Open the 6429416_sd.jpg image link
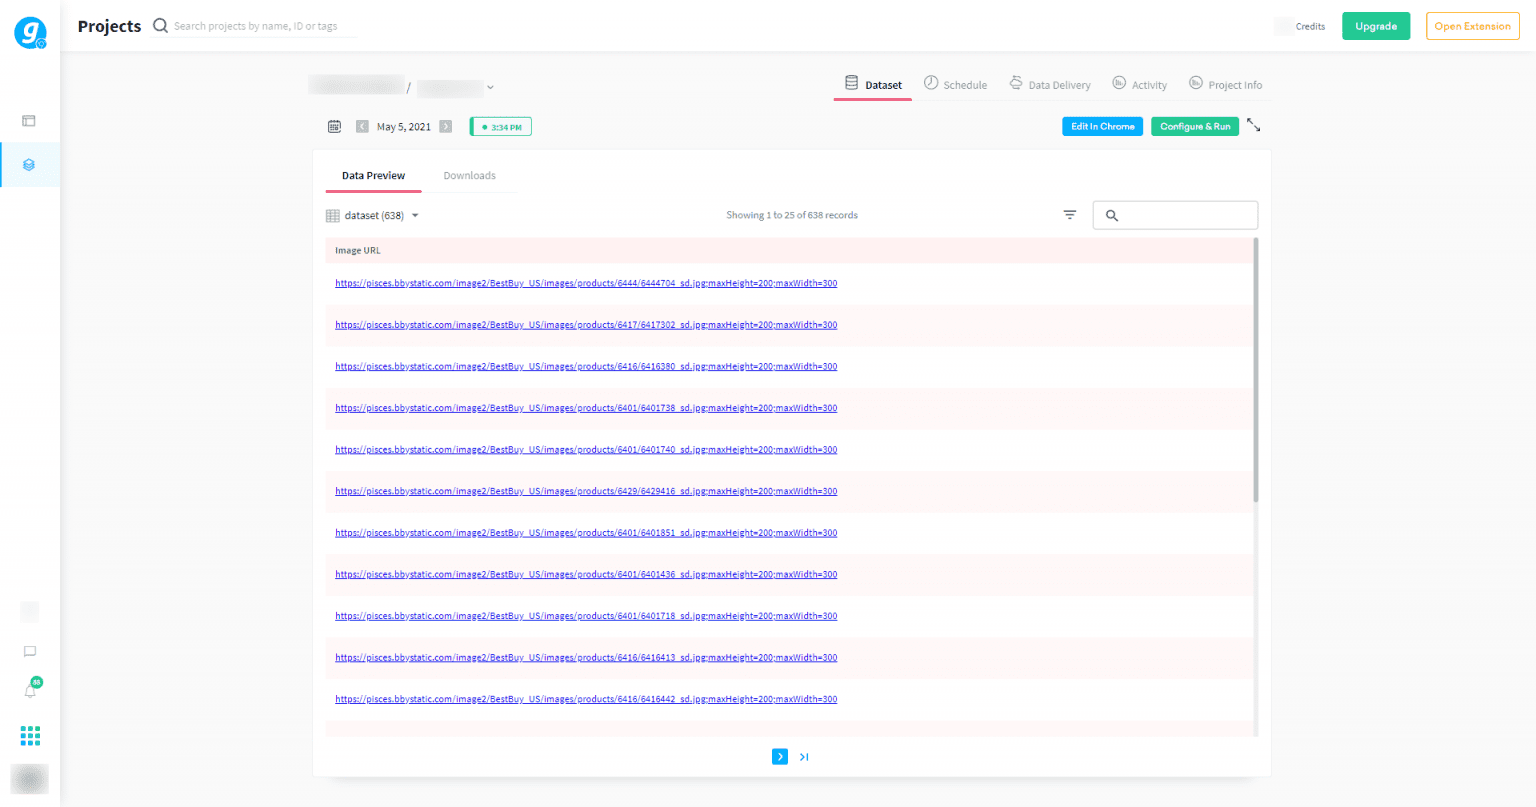Viewport: 1536px width, 807px height. (x=586, y=492)
